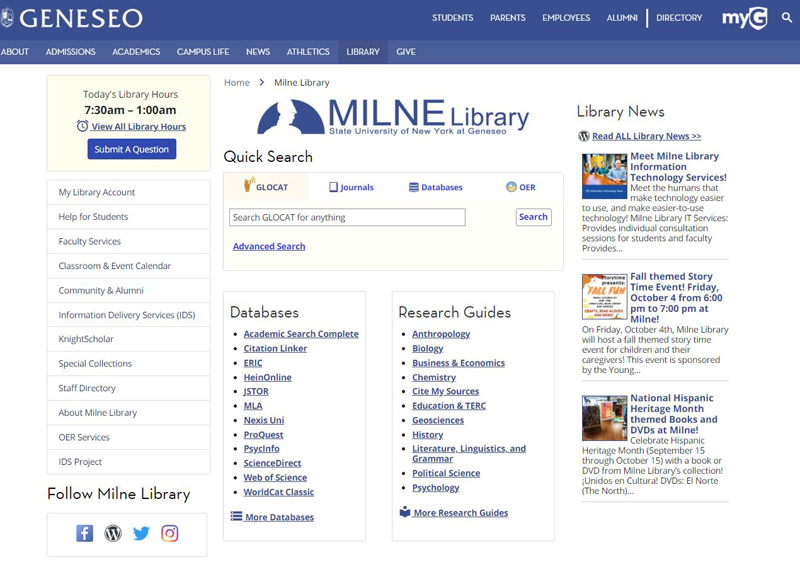Open the Advanced Search link
The image size is (800, 567).
pyautogui.click(x=269, y=246)
